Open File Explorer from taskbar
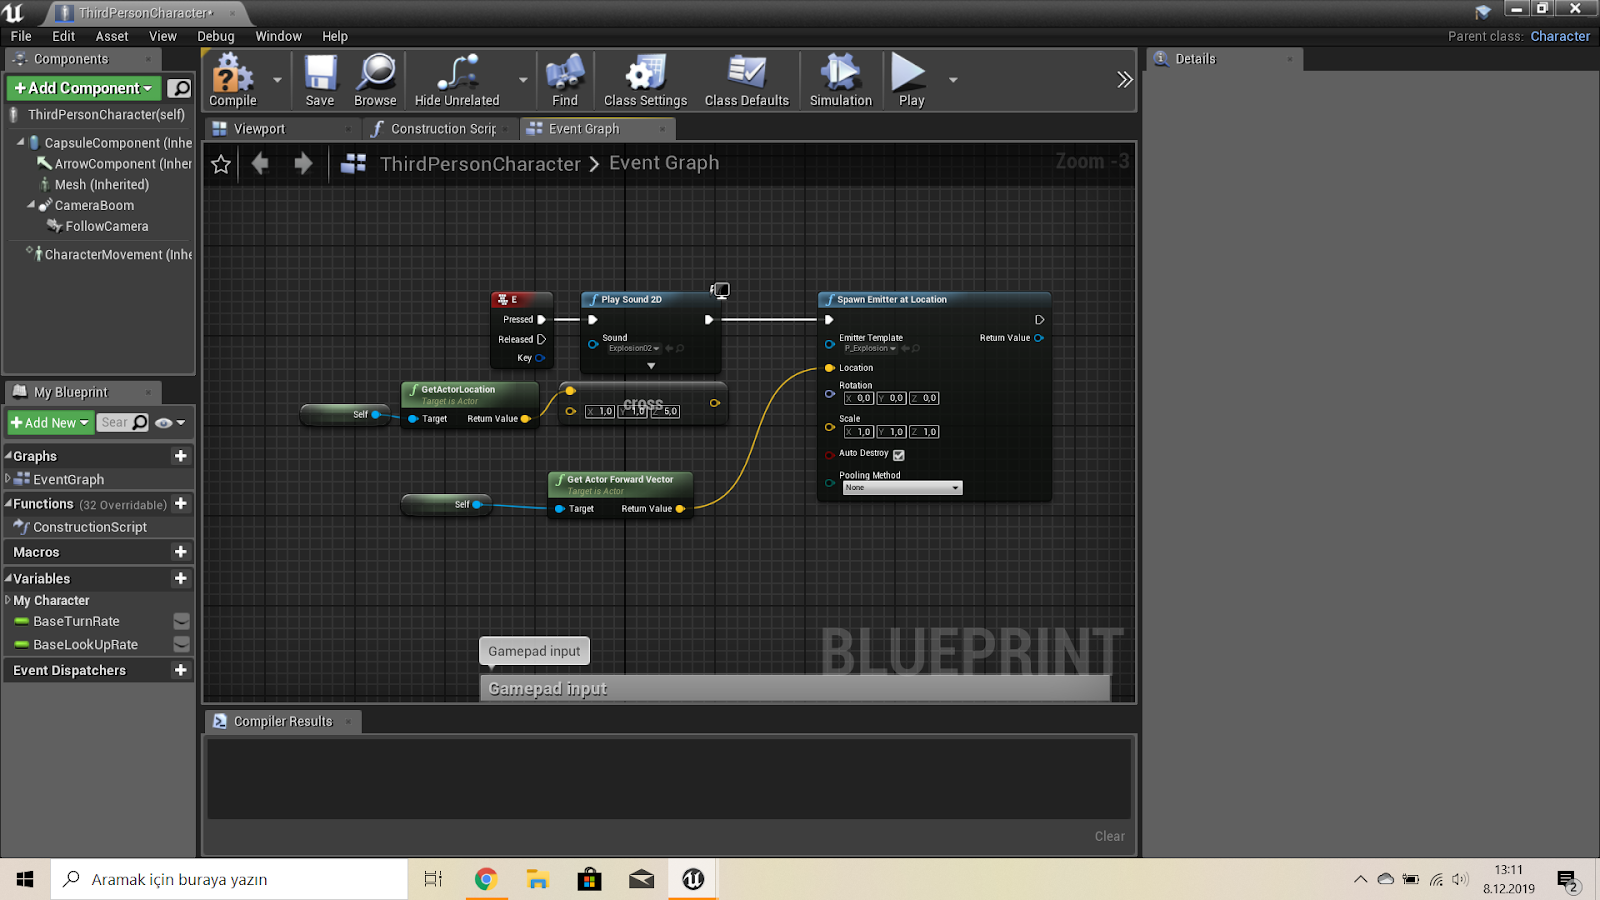The image size is (1600, 900). [538, 879]
